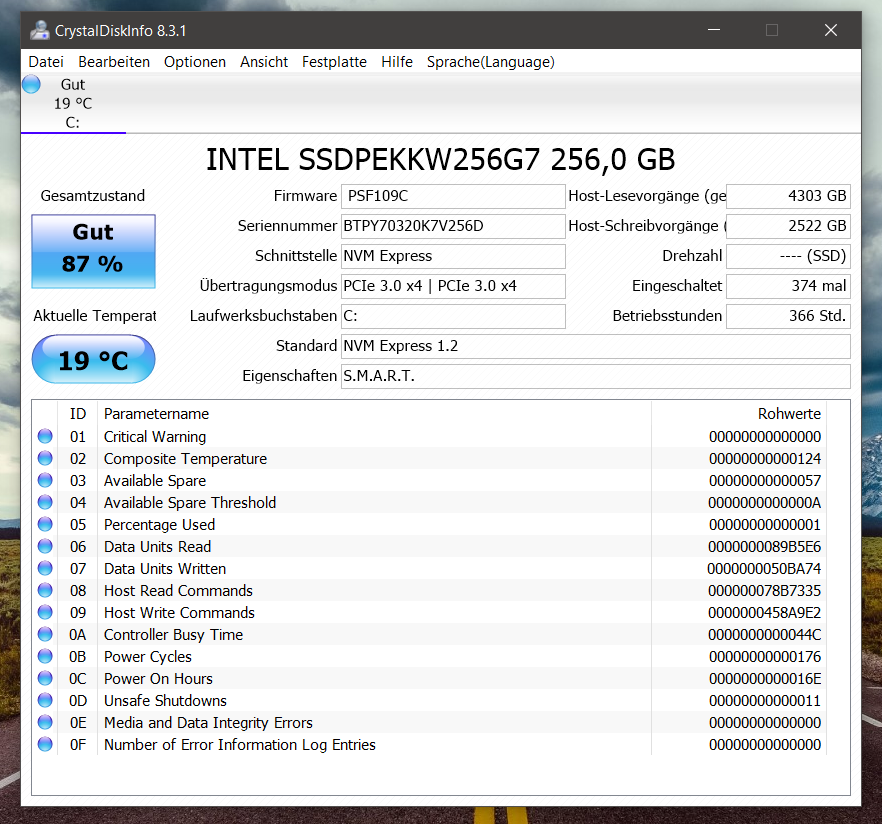882x824 pixels.
Task: Click the blue health orb for drive C:
Action: coord(32,84)
